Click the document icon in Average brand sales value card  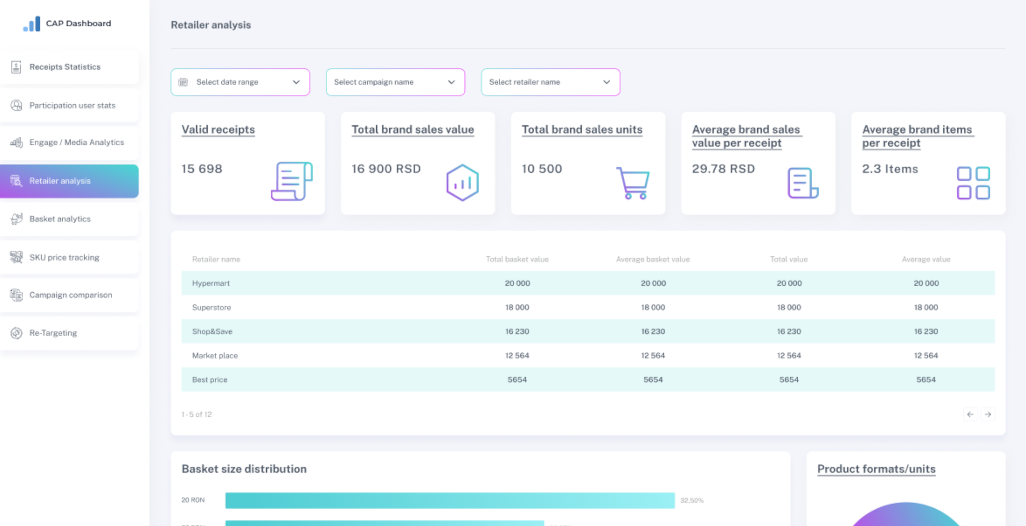coord(802,182)
